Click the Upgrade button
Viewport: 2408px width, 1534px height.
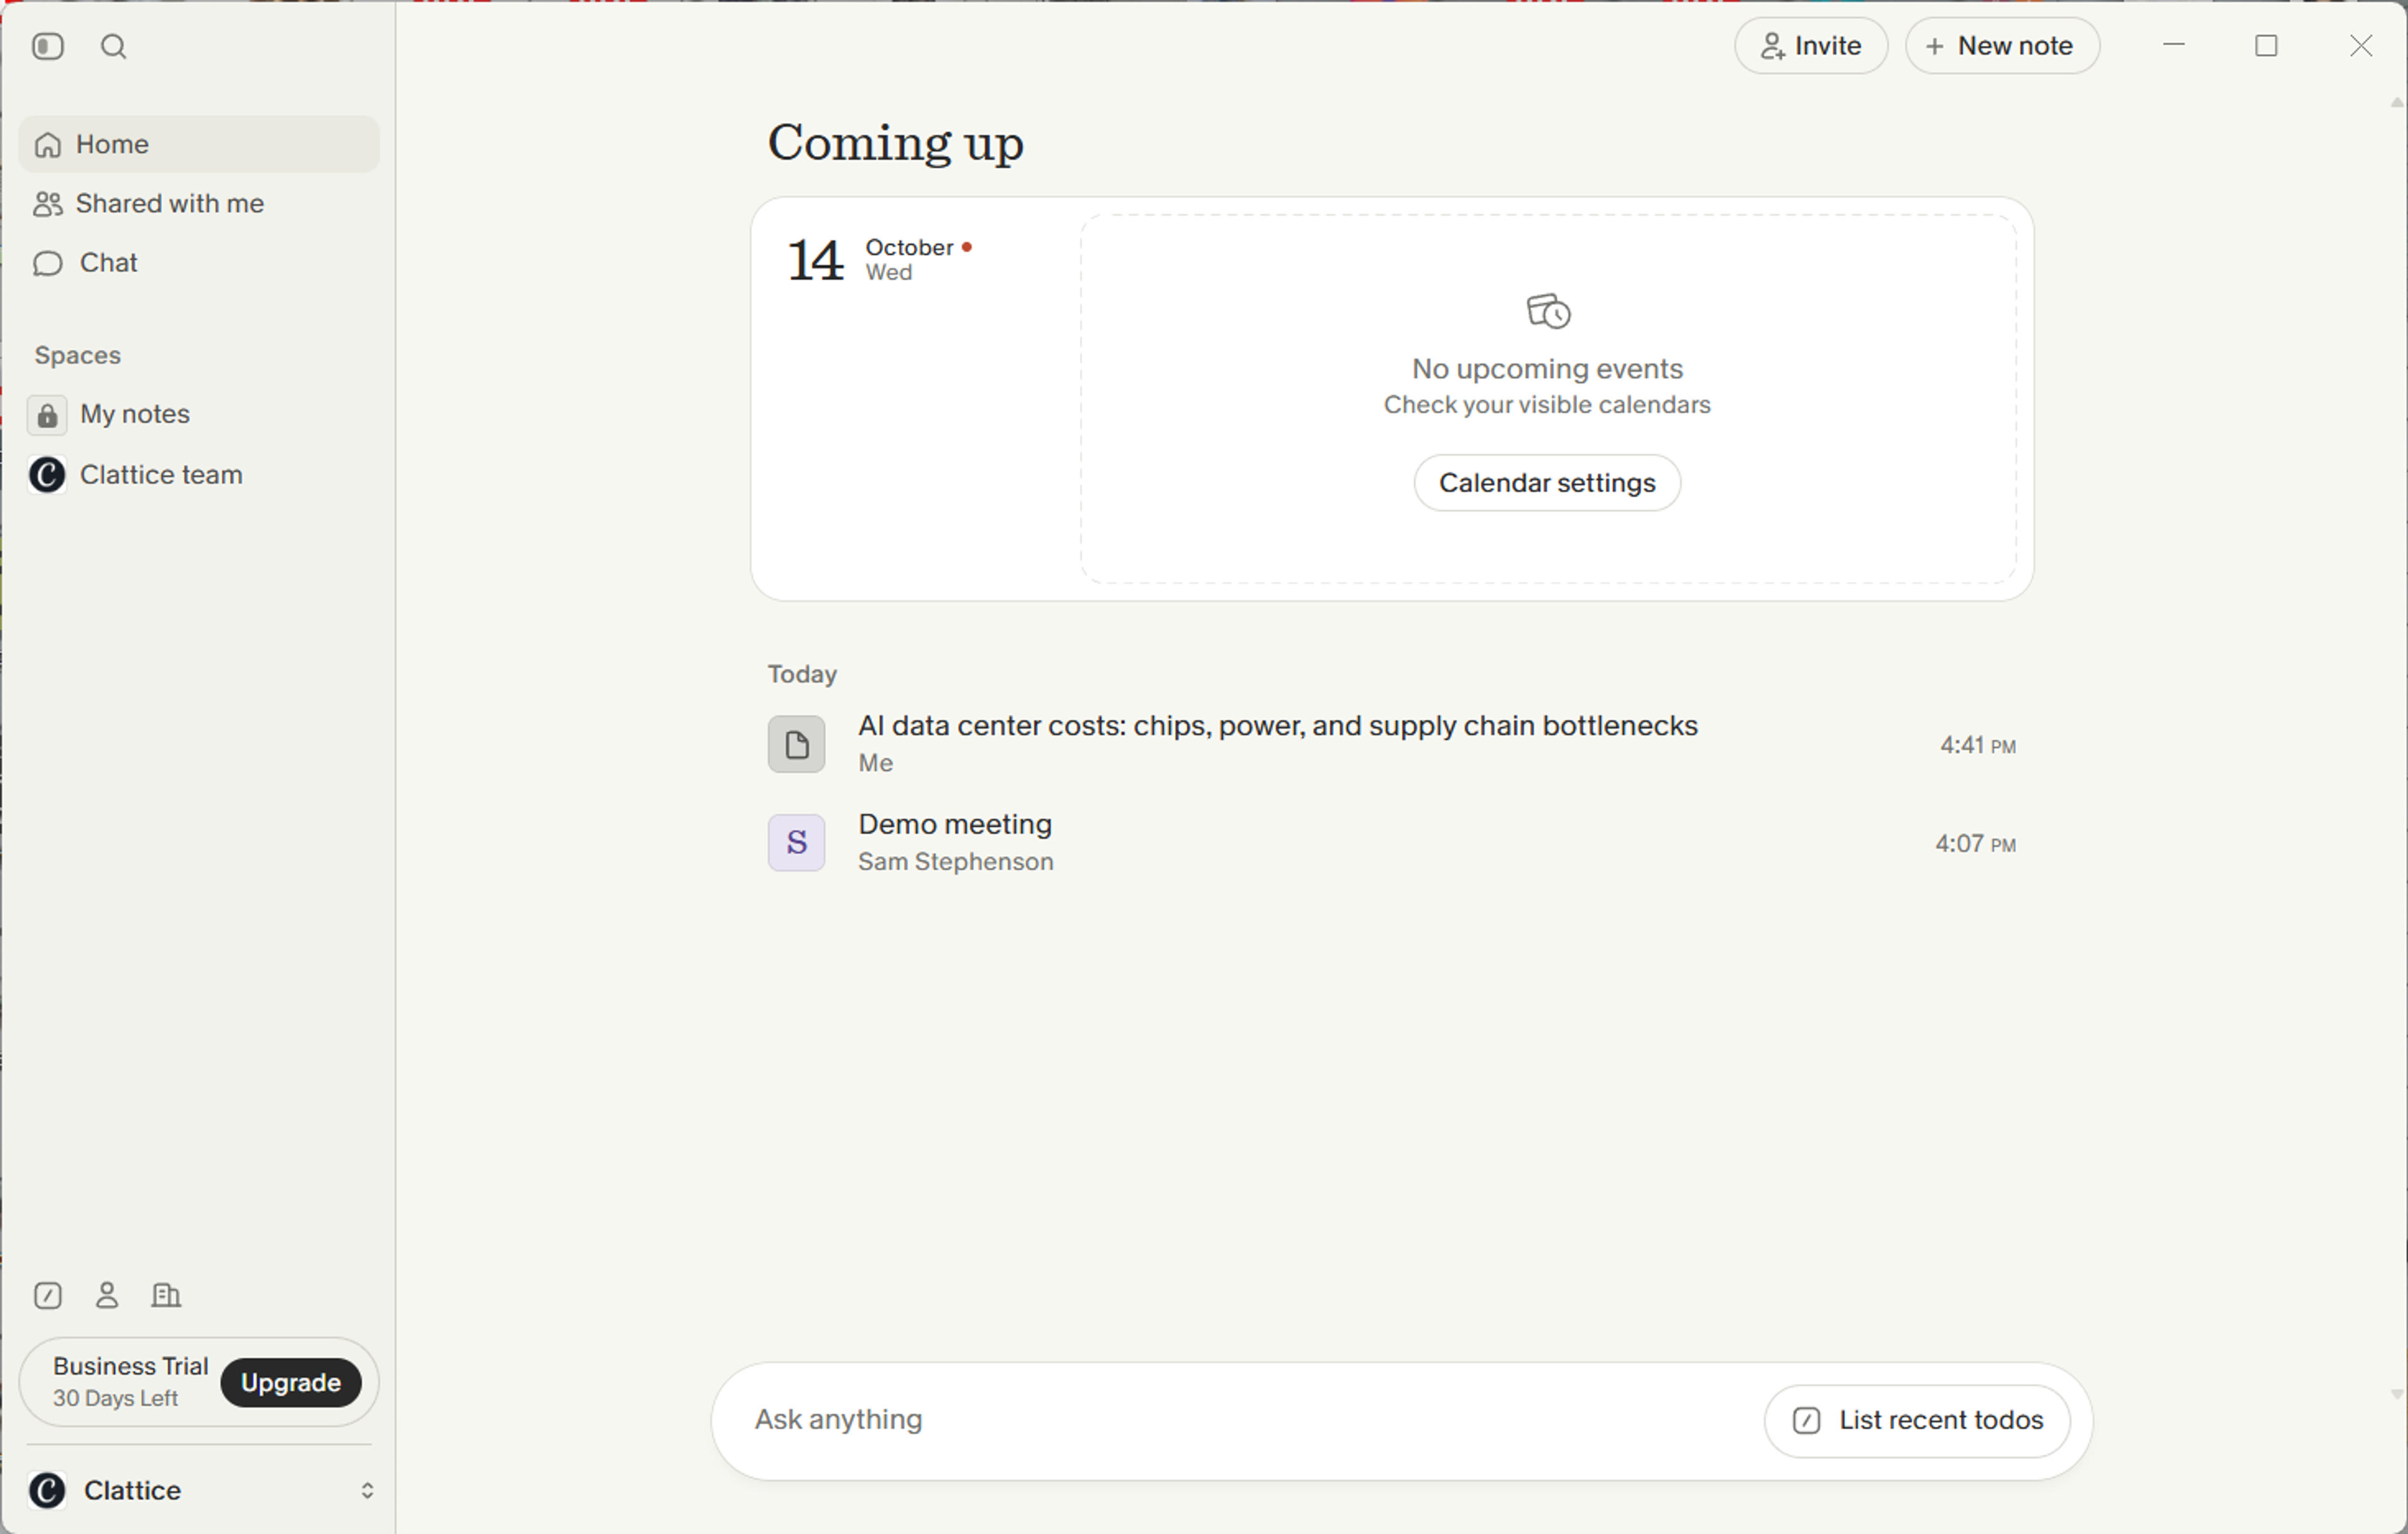pyautogui.click(x=291, y=1382)
